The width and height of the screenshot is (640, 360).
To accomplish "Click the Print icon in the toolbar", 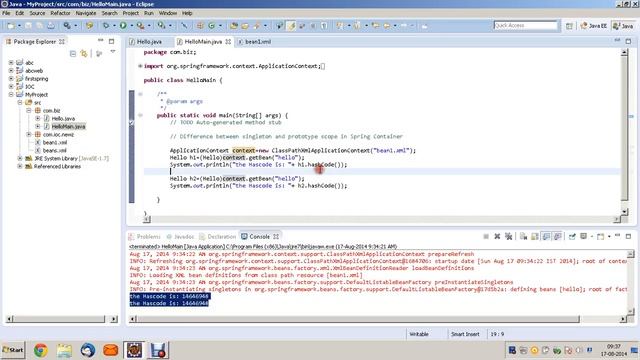I will click(x=51, y=26).
